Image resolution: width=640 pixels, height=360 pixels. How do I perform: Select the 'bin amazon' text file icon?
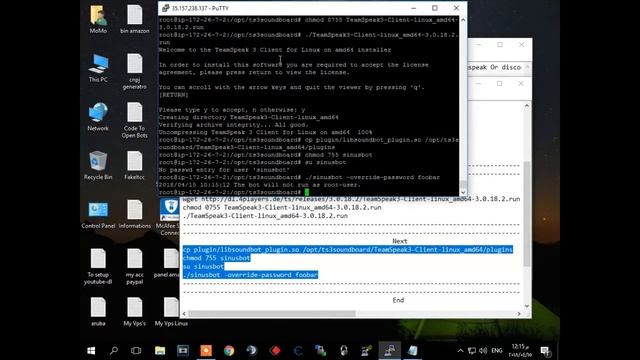[x=135, y=20]
